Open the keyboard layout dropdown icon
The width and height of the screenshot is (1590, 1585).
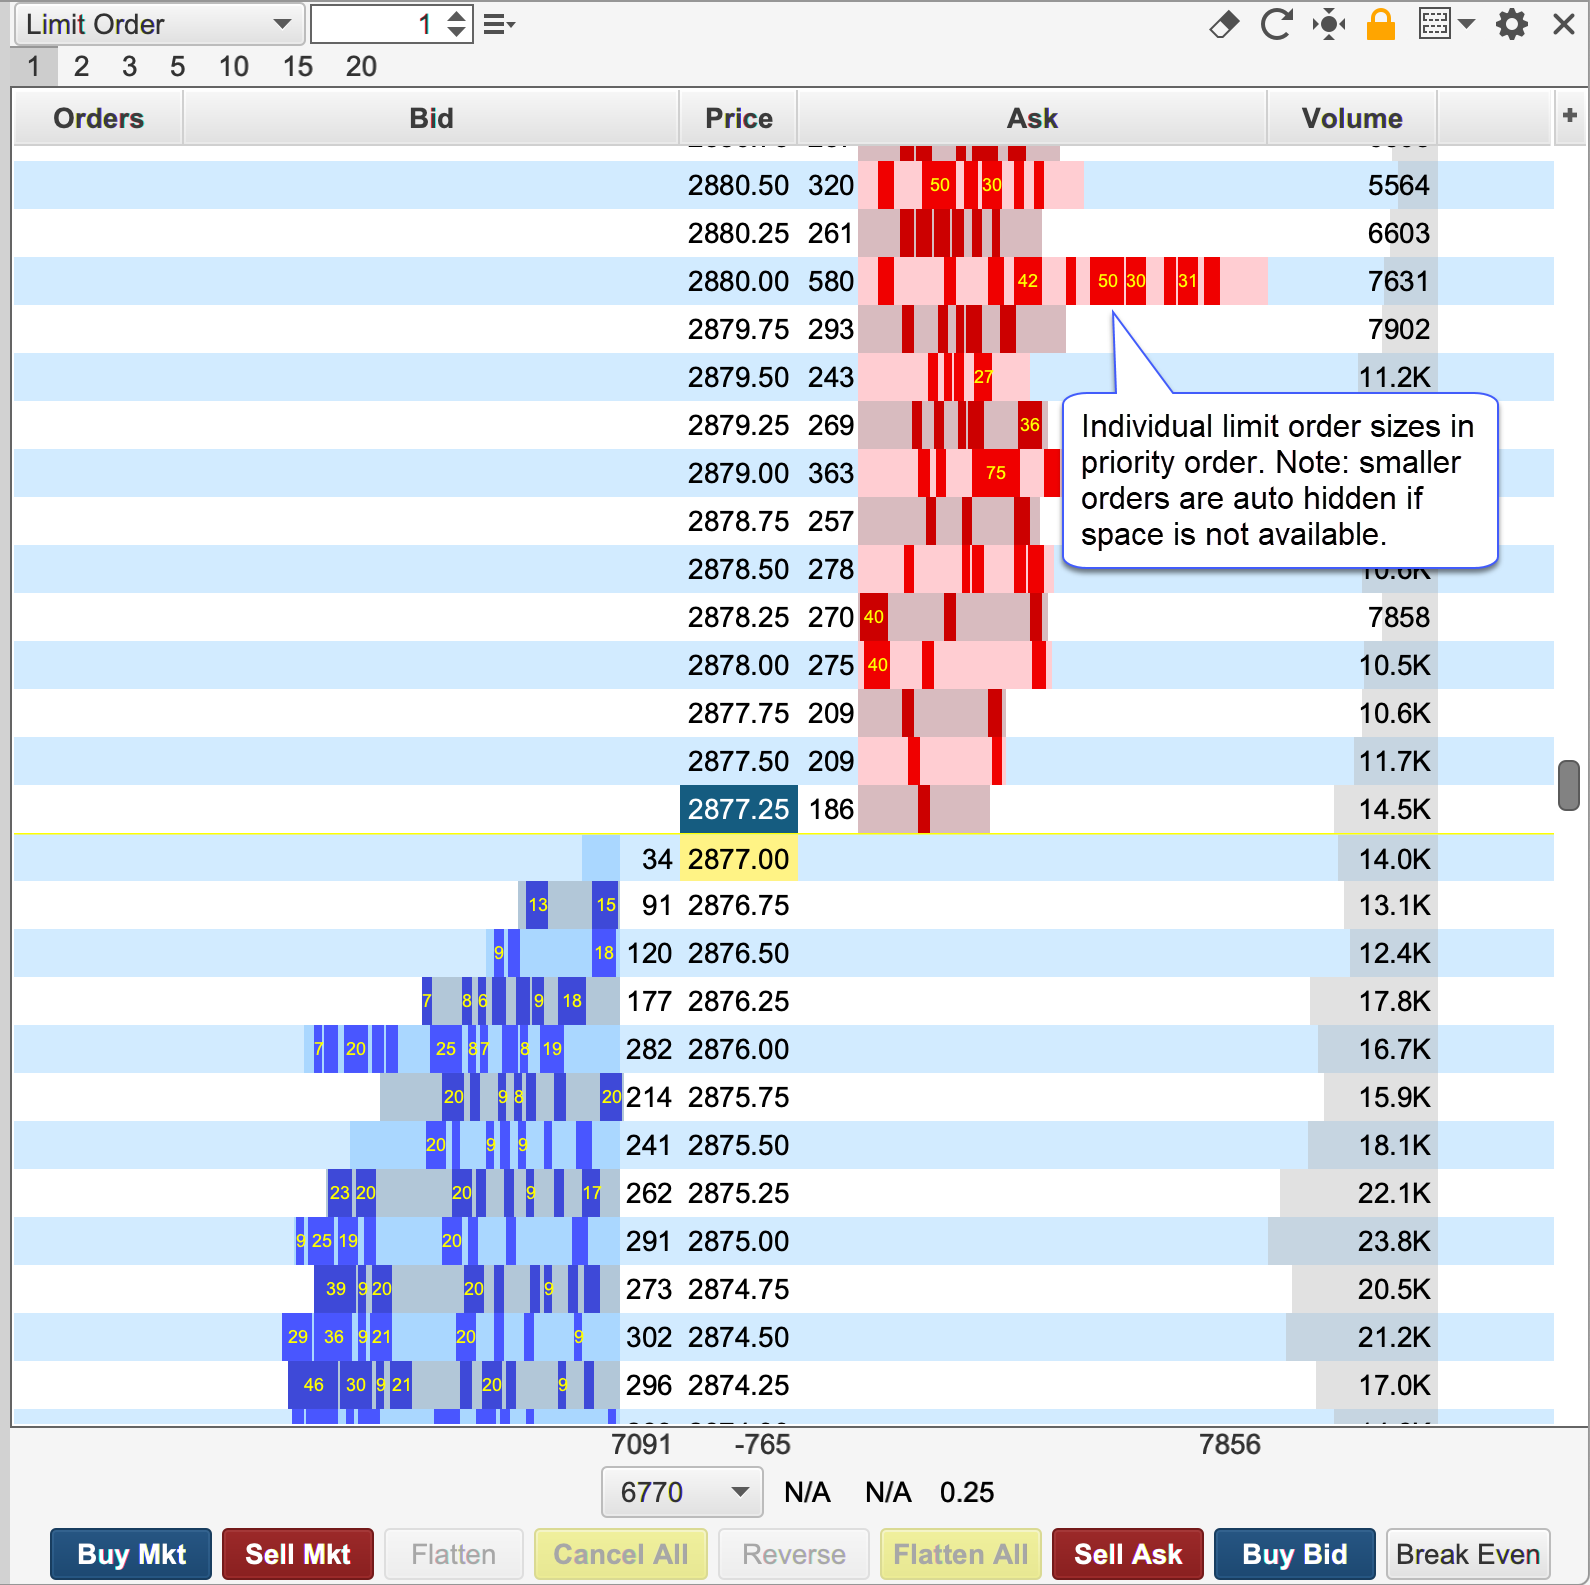tap(1446, 24)
